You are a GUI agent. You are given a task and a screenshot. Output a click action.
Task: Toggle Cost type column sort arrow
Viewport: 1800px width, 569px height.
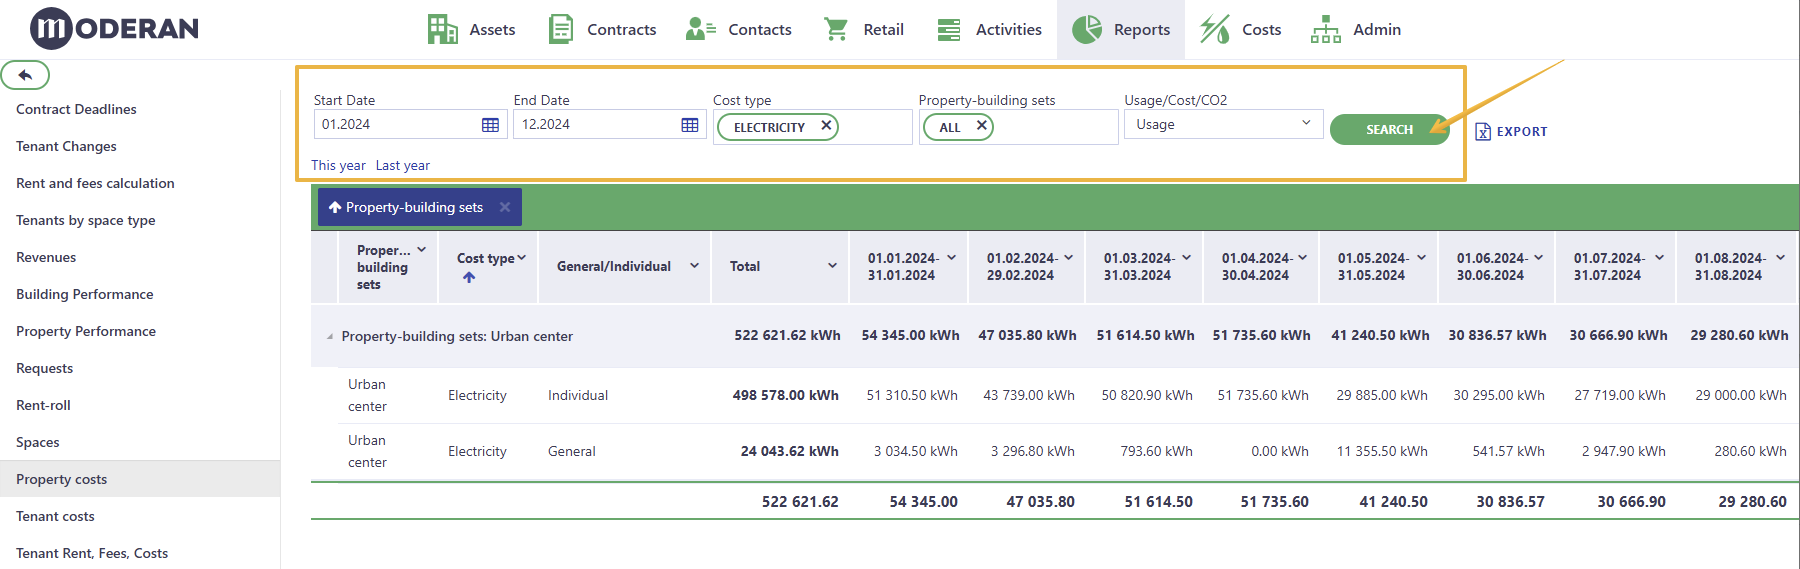pyautogui.click(x=469, y=277)
